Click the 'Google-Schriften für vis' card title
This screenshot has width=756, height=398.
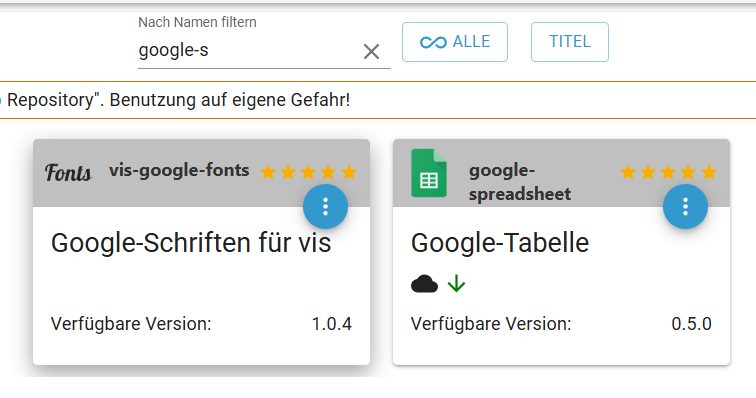point(191,243)
